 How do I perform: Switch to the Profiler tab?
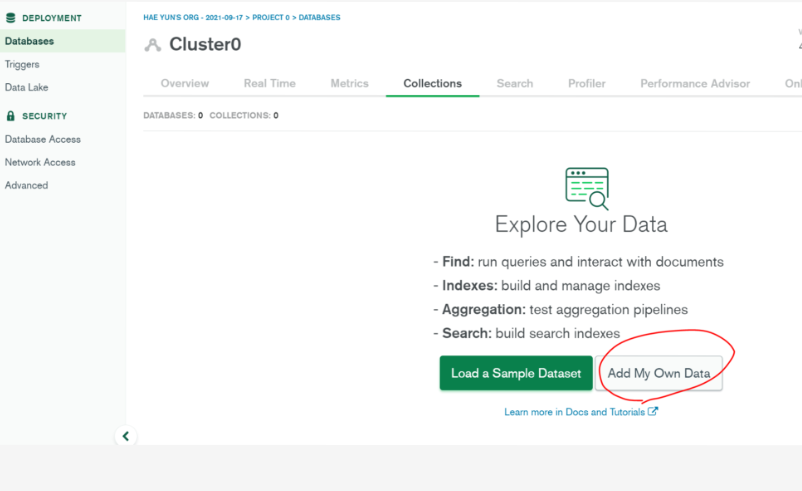pos(587,83)
